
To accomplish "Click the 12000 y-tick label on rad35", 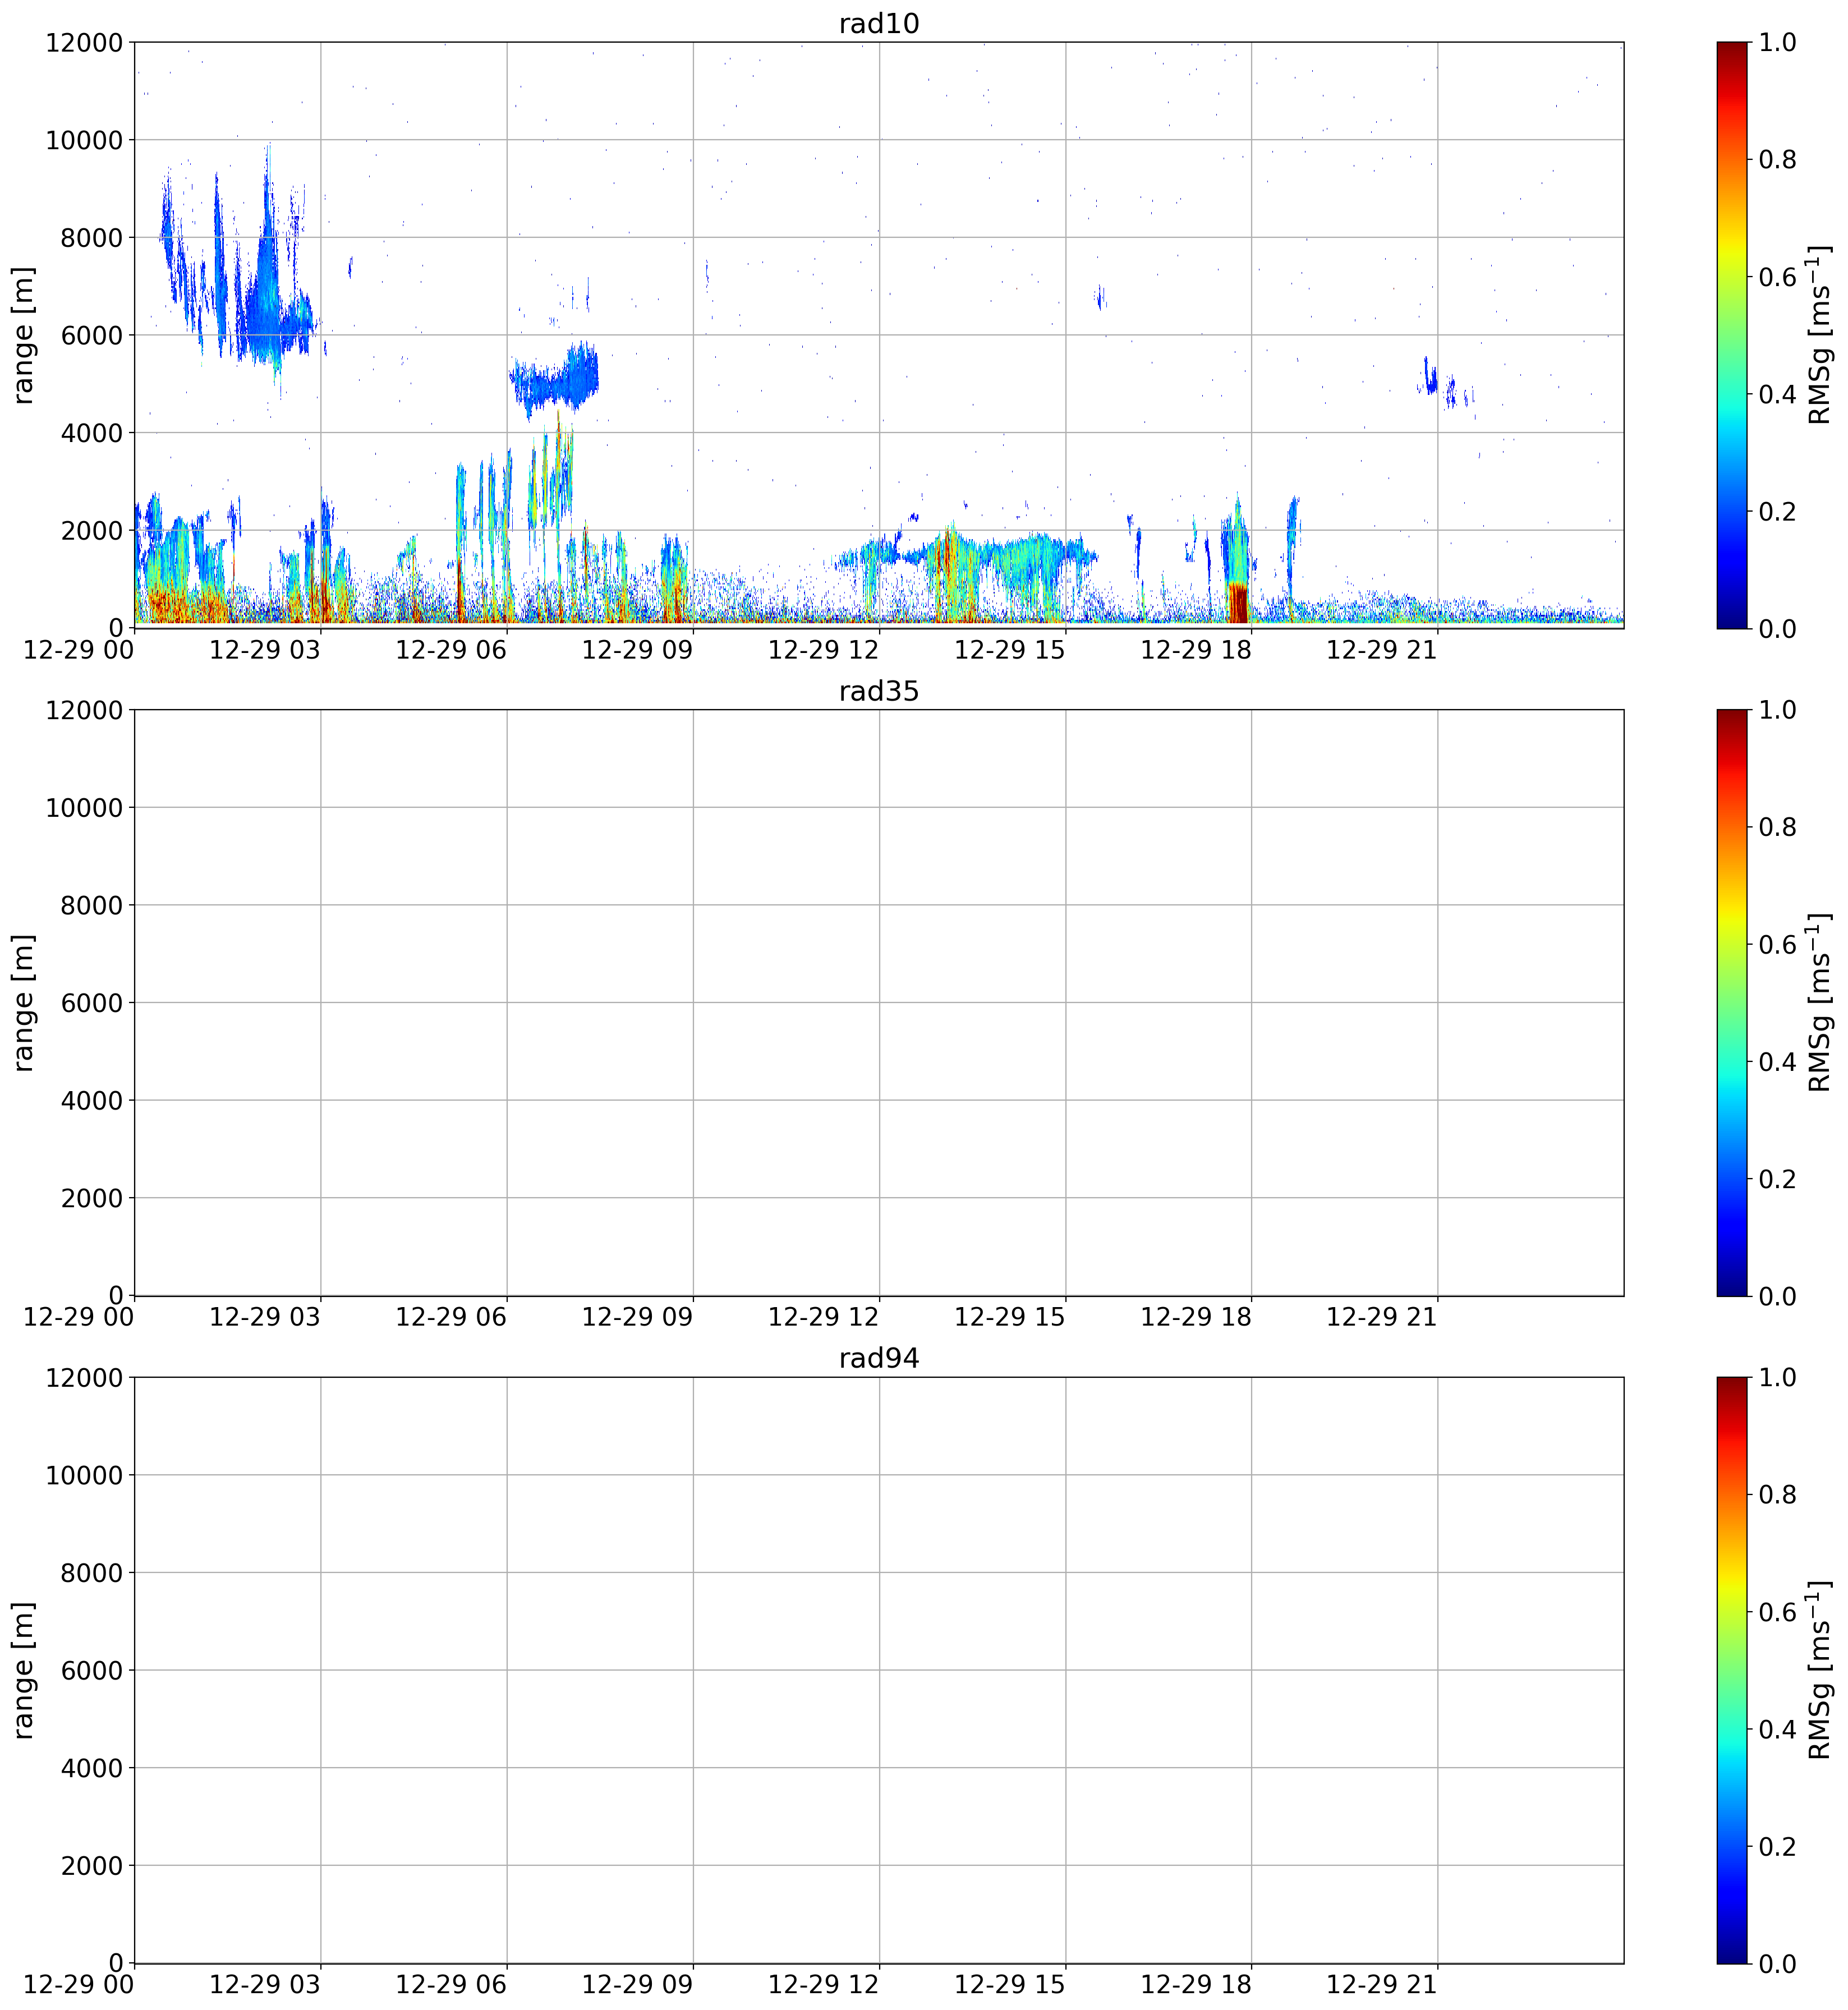I will (84, 710).
